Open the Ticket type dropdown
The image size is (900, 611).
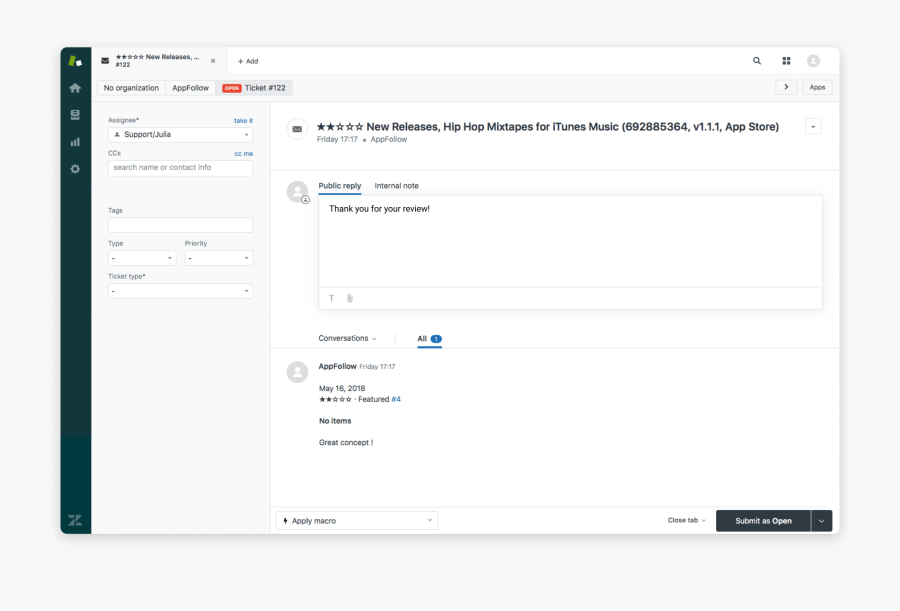(x=180, y=291)
